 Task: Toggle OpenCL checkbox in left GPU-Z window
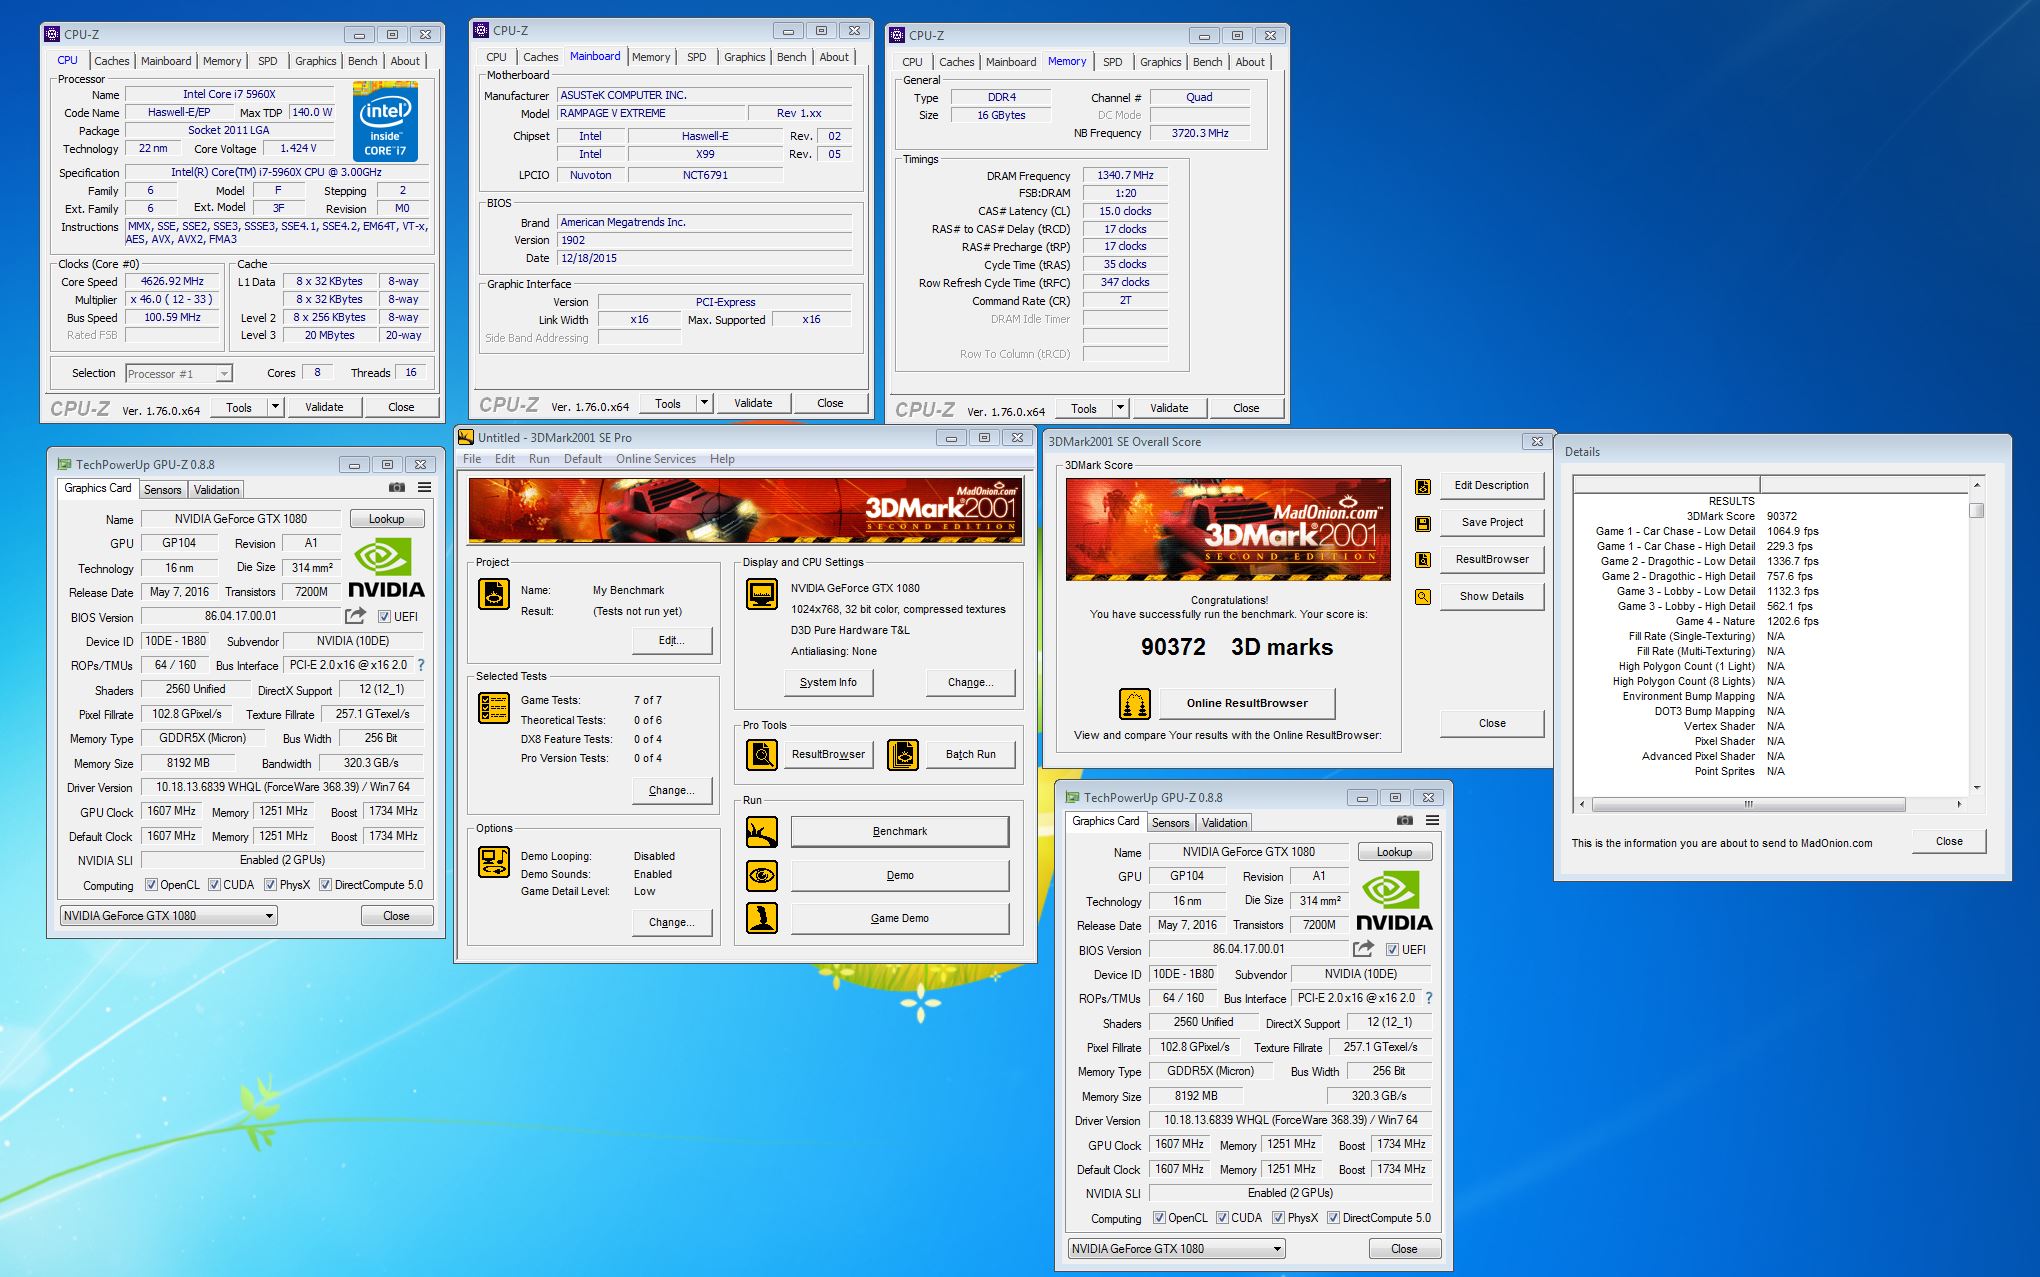click(x=151, y=885)
